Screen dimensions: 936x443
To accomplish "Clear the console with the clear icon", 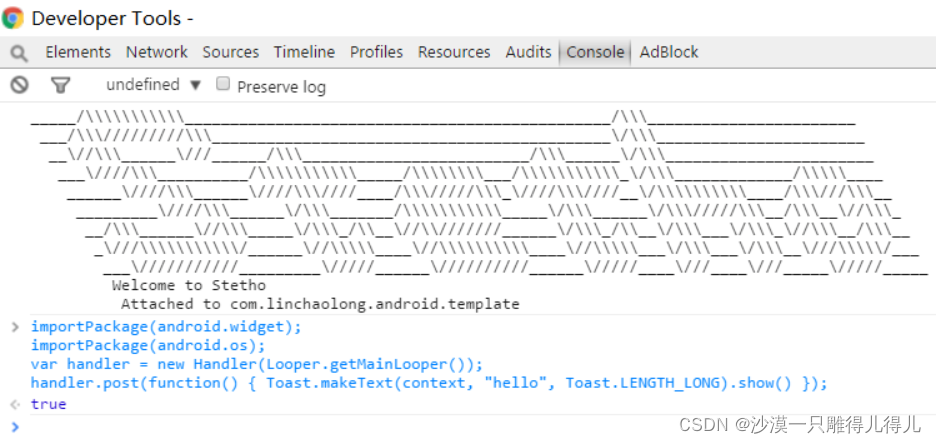I will coord(19,85).
